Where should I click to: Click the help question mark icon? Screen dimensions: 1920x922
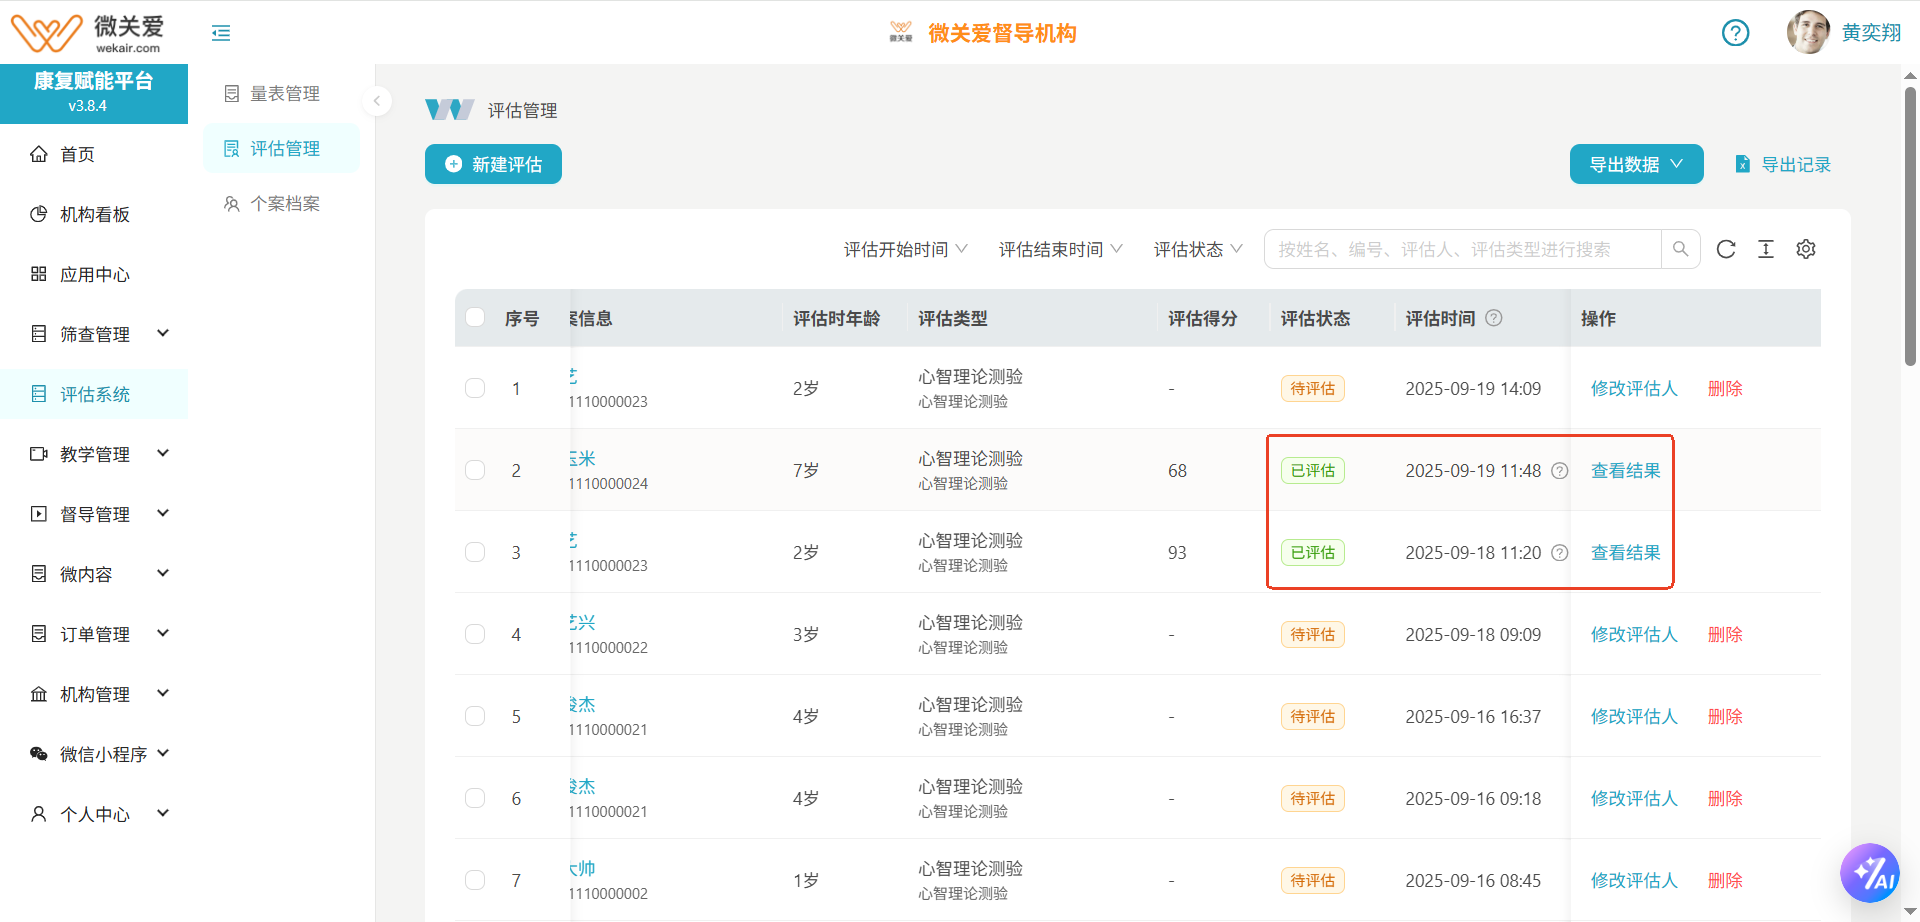pyautogui.click(x=1735, y=33)
